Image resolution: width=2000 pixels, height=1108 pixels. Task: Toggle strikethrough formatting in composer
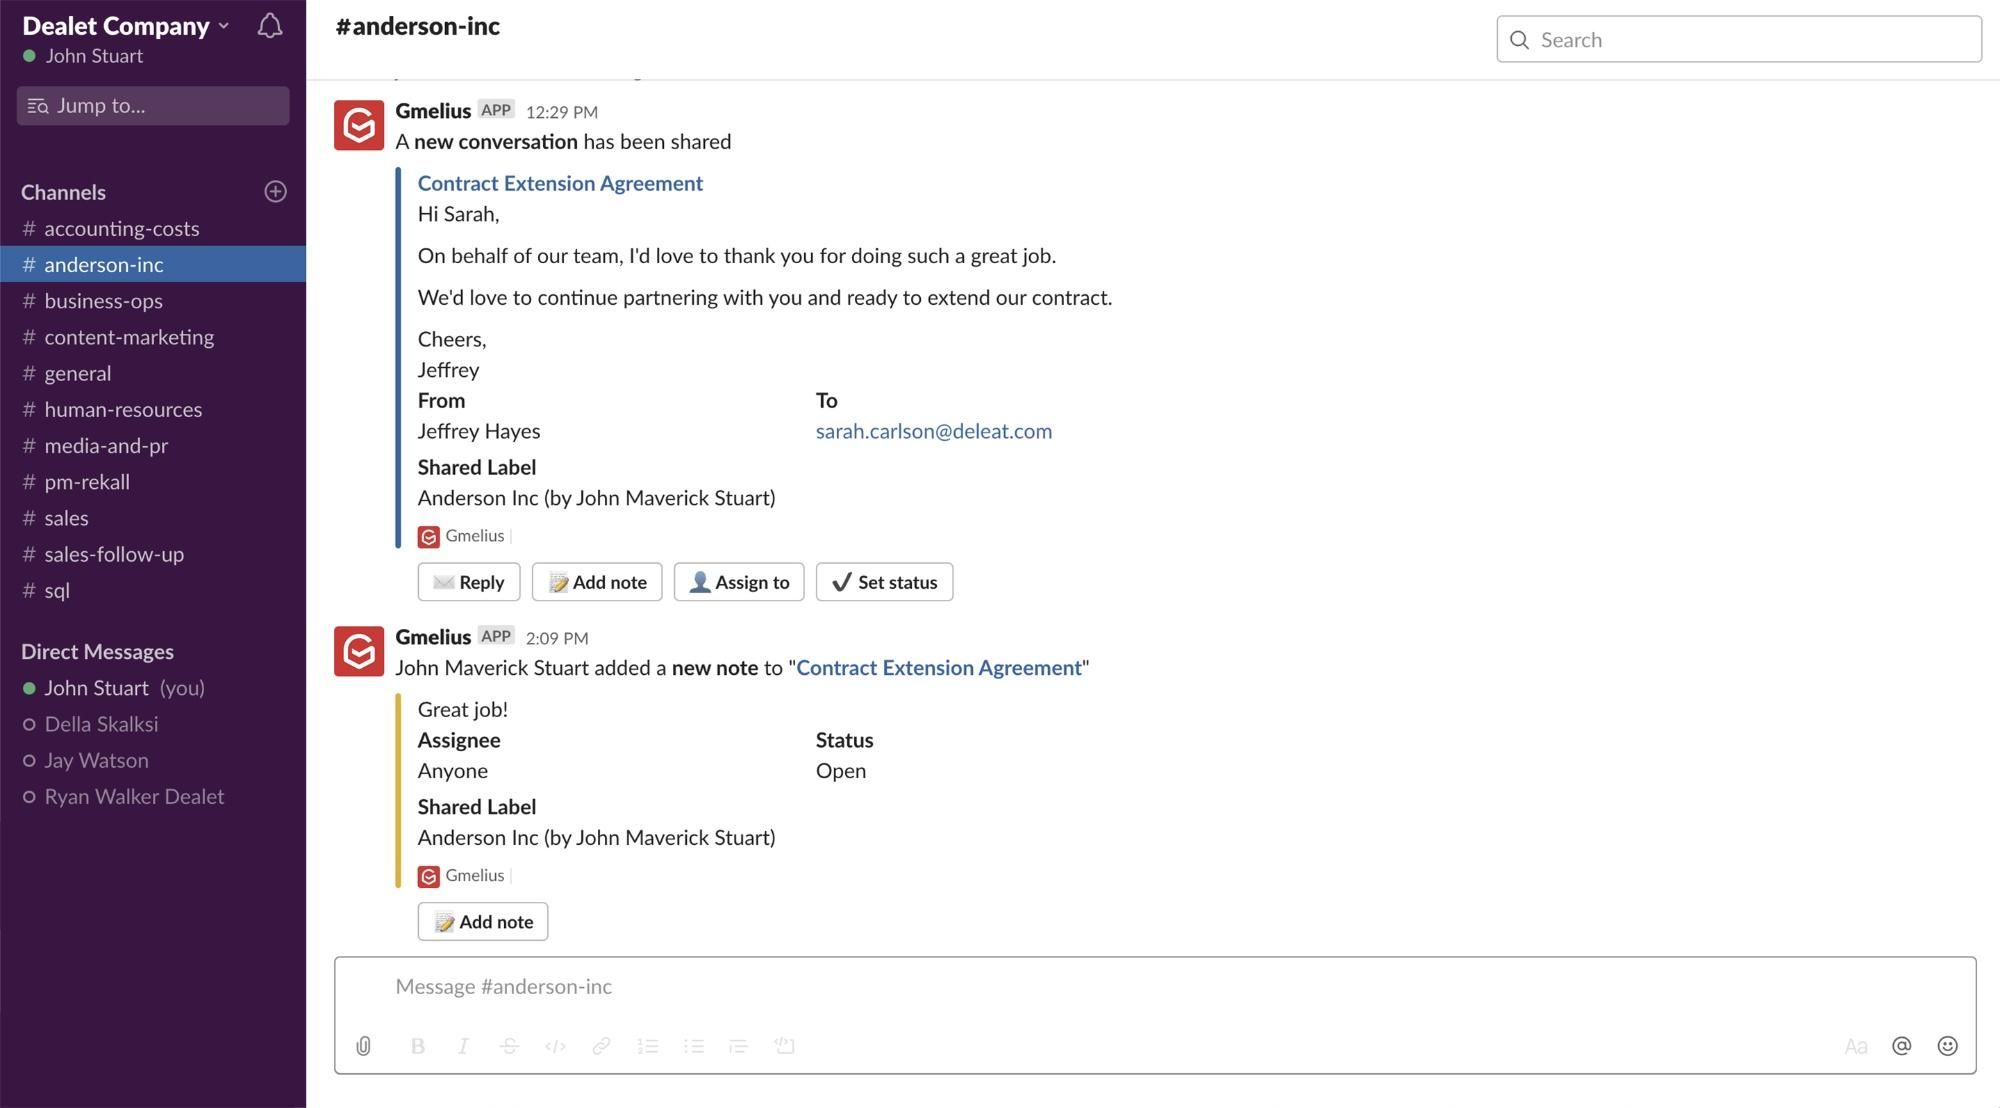(x=509, y=1046)
